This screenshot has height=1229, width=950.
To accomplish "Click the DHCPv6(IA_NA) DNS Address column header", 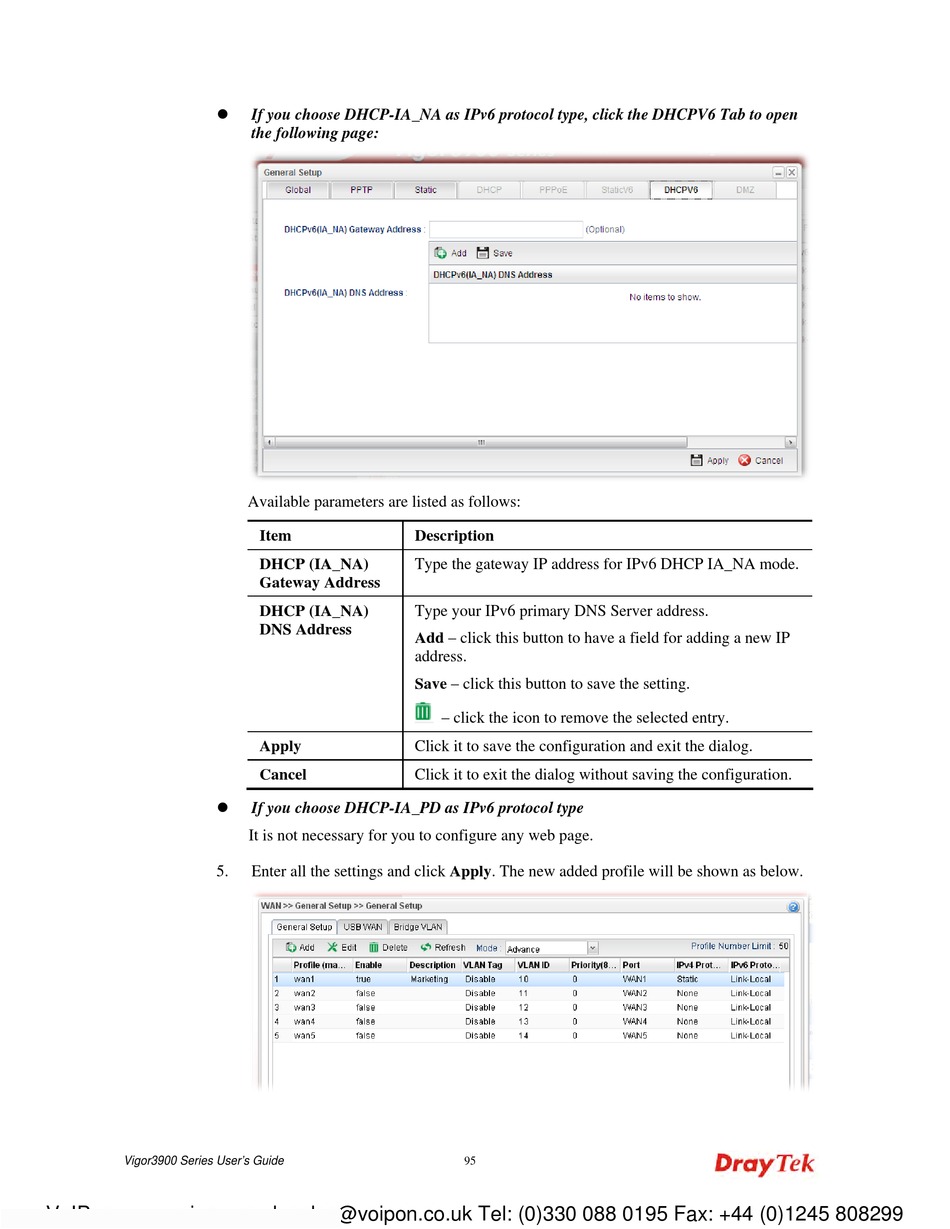I will tap(612, 274).
